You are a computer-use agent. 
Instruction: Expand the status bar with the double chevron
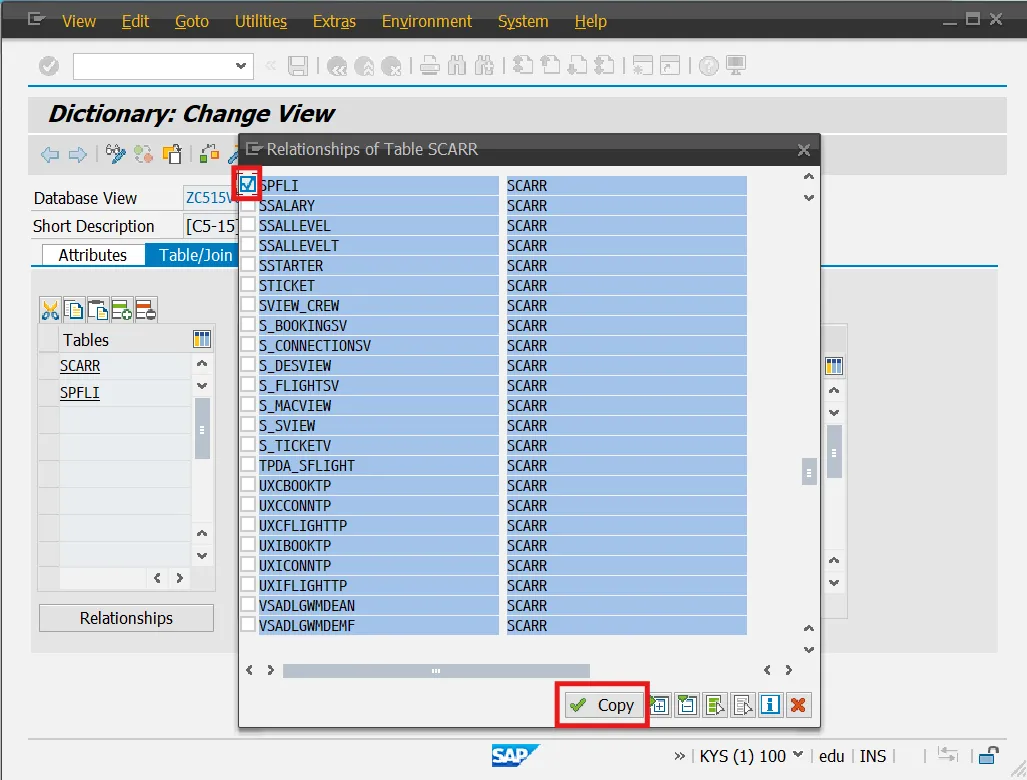679,756
